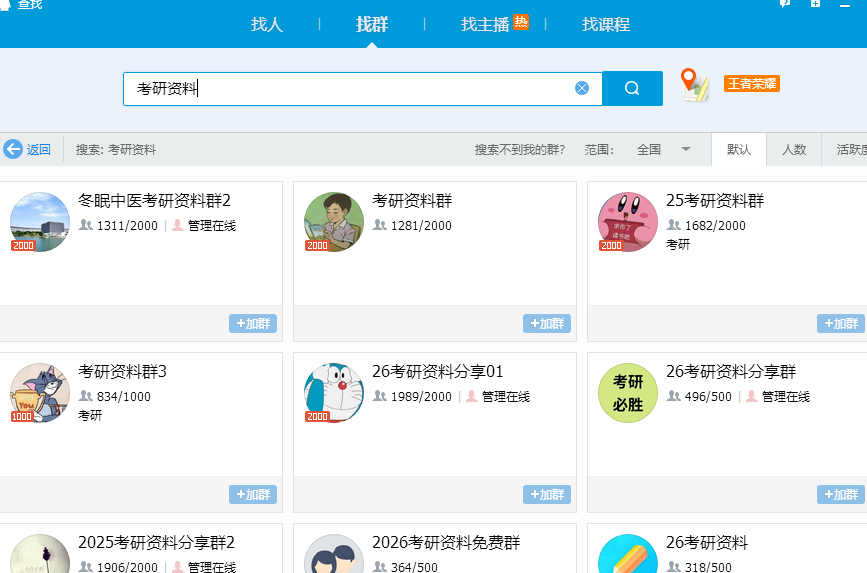Click the 搜索: 考研资料 label
The height and width of the screenshot is (573, 867).
pyautogui.click(x=116, y=150)
